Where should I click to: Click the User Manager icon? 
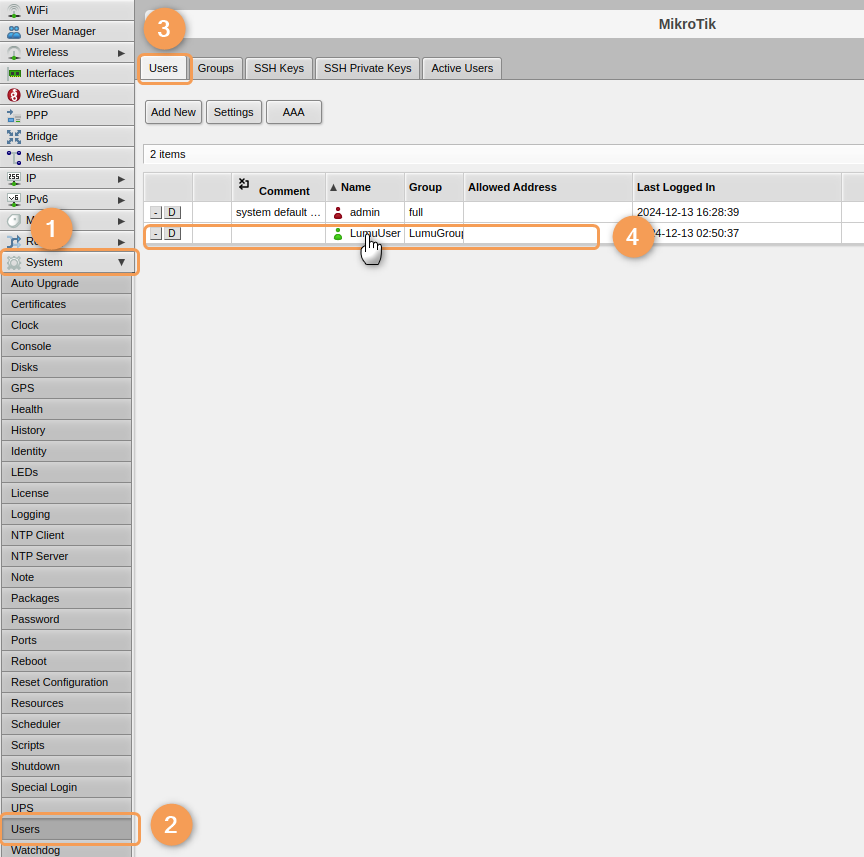point(14,31)
